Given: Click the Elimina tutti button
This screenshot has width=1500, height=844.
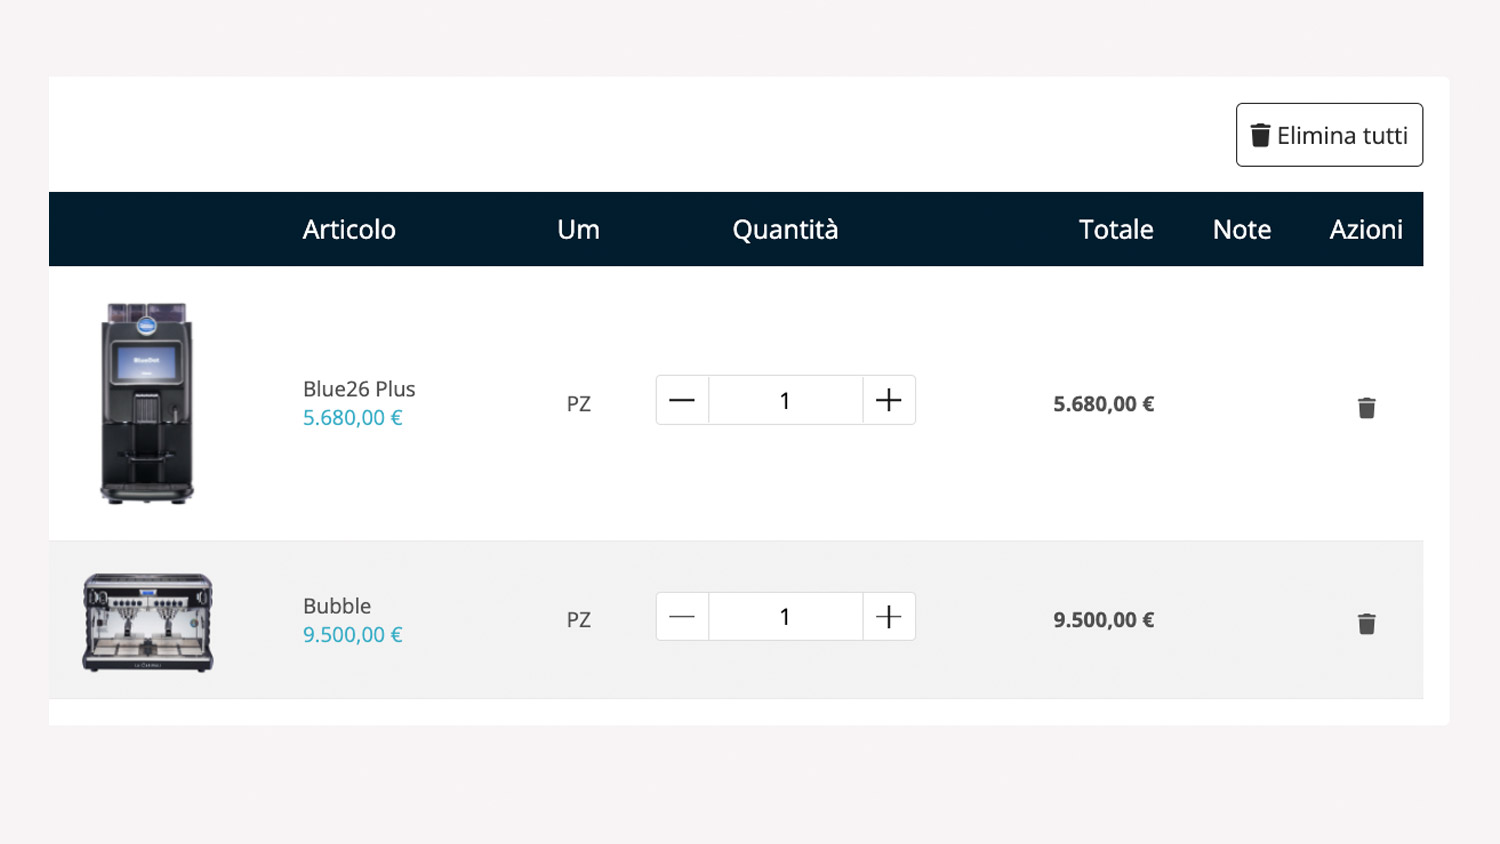Looking at the screenshot, I should (1329, 135).
